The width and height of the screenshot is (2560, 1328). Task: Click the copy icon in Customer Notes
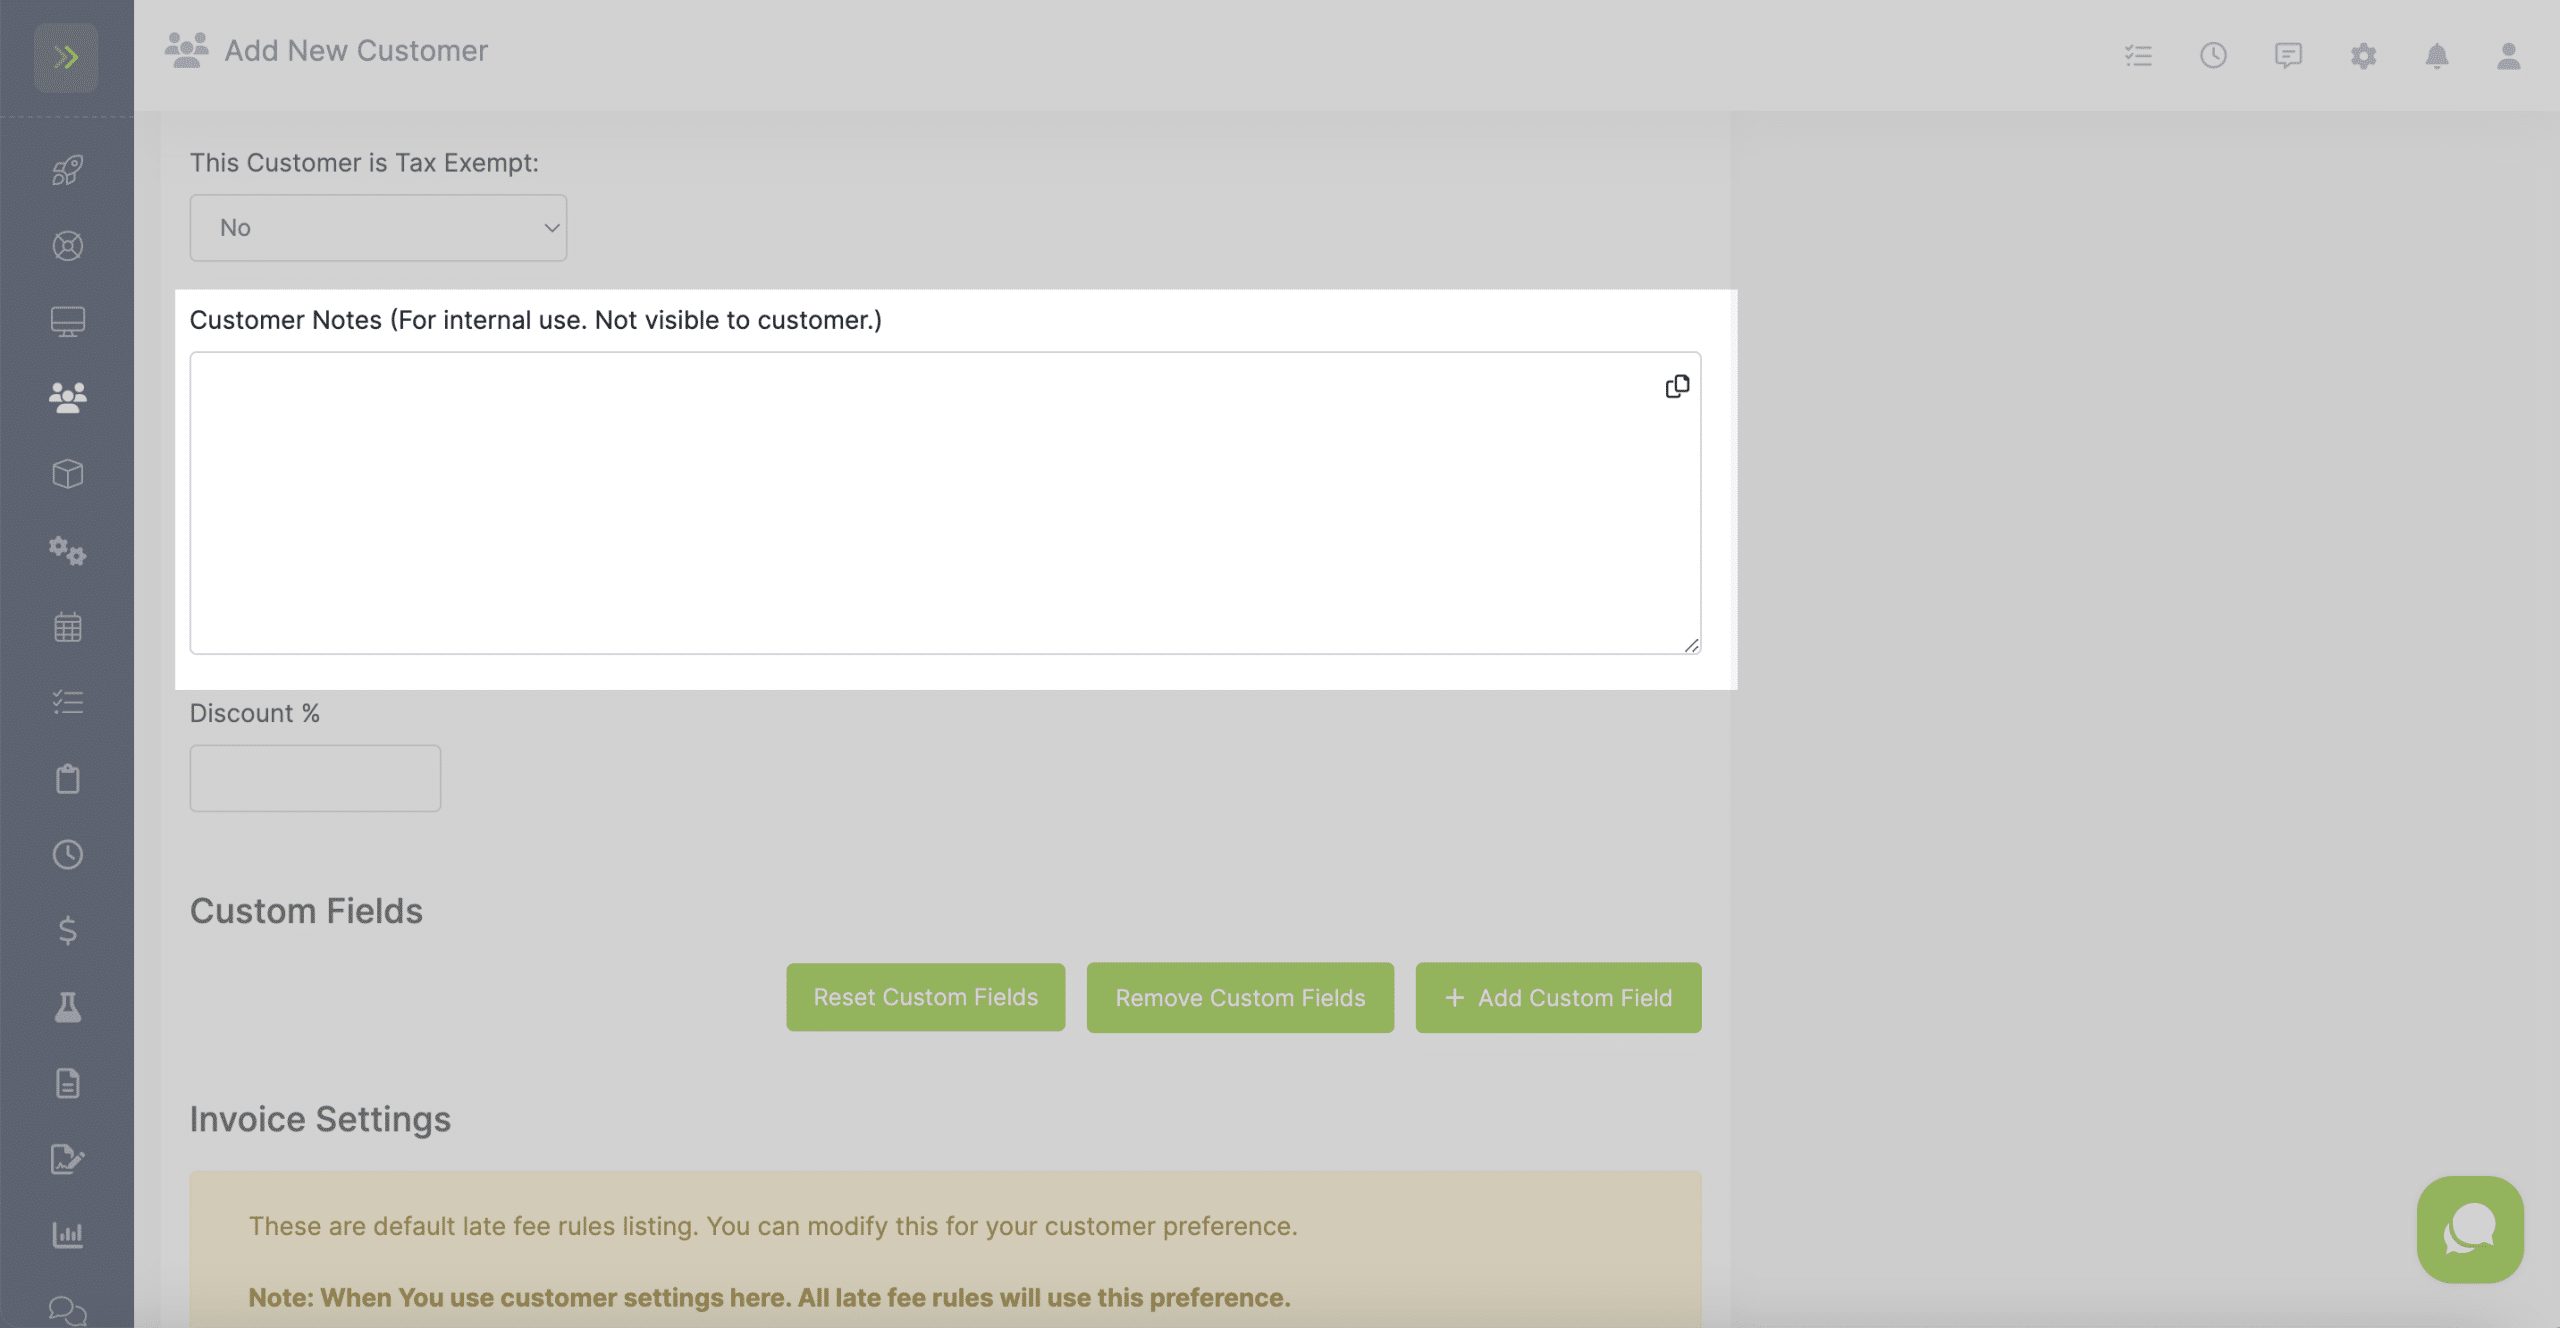click(x=1677, y=386)
